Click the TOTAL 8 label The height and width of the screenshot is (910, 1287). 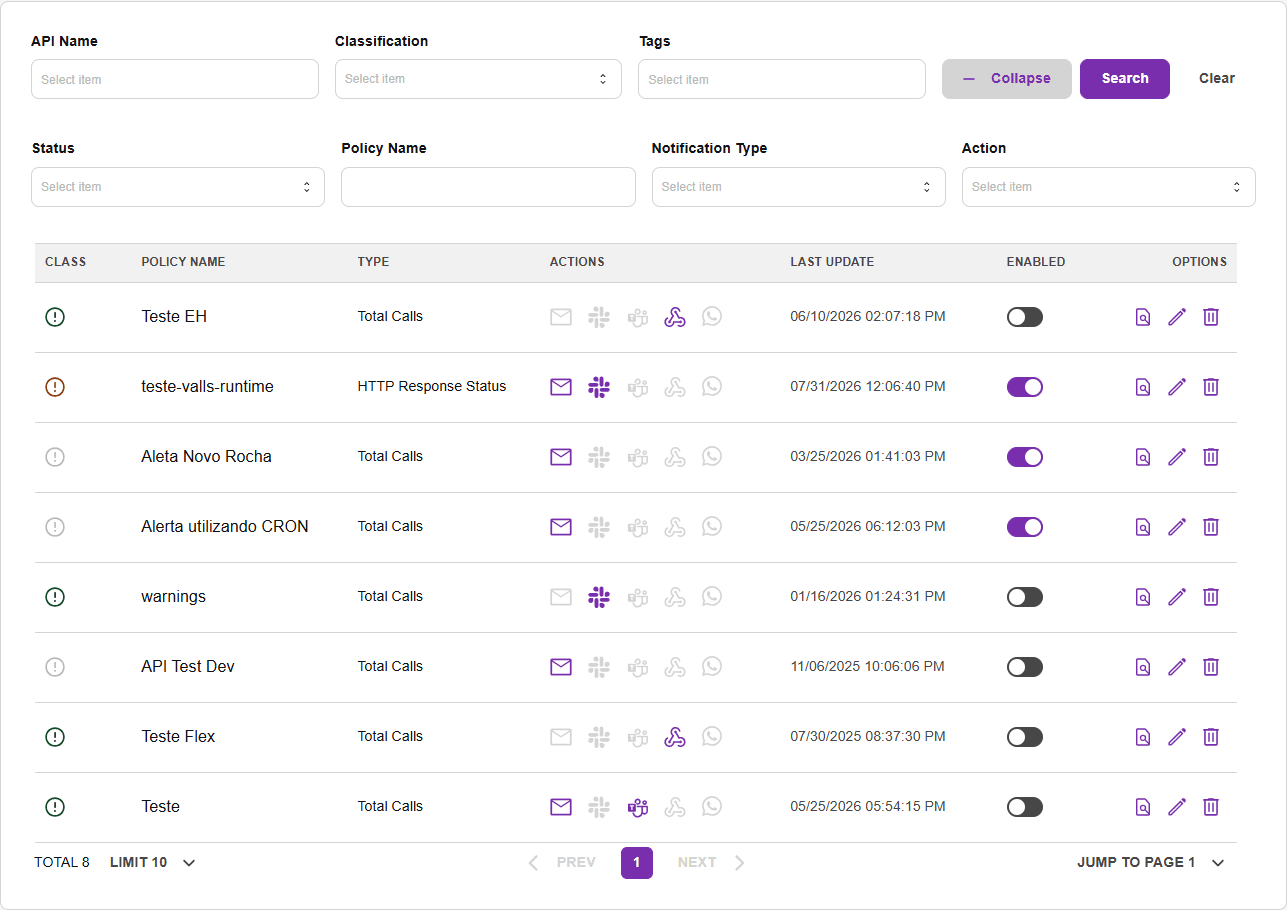pyautogui.click(x=62, y=862)
